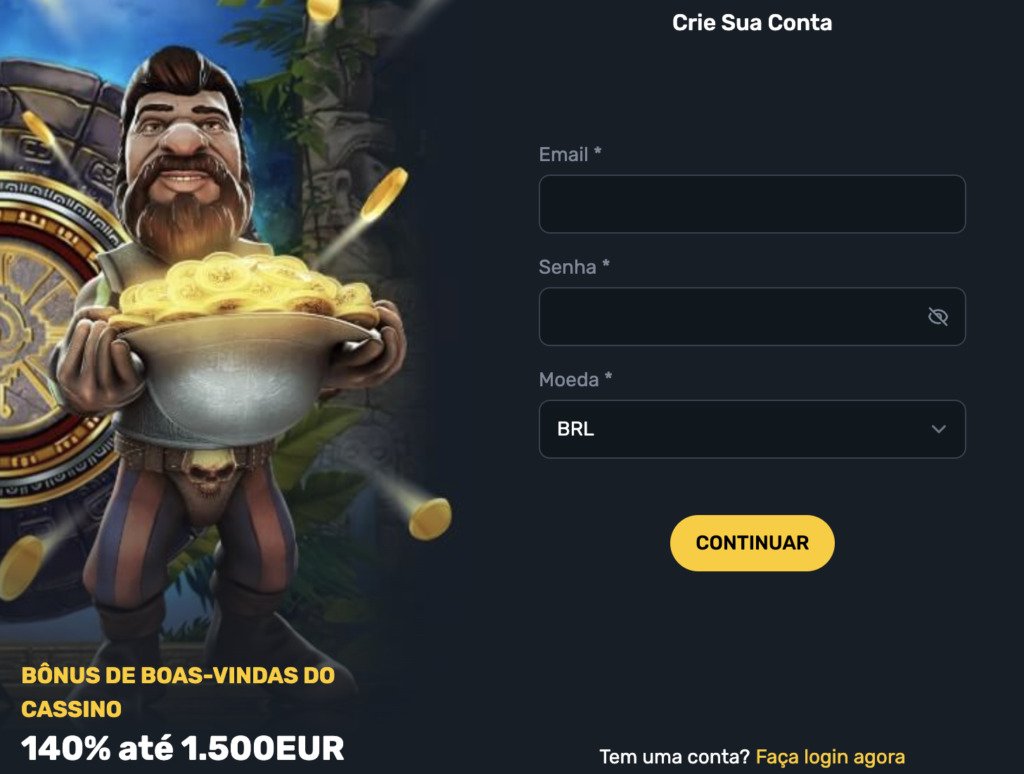The height and width of the screenshot is (774, 1024).
Task: Click the skull belt buckle
Action: pyautogui.click(x=207, y=472)
